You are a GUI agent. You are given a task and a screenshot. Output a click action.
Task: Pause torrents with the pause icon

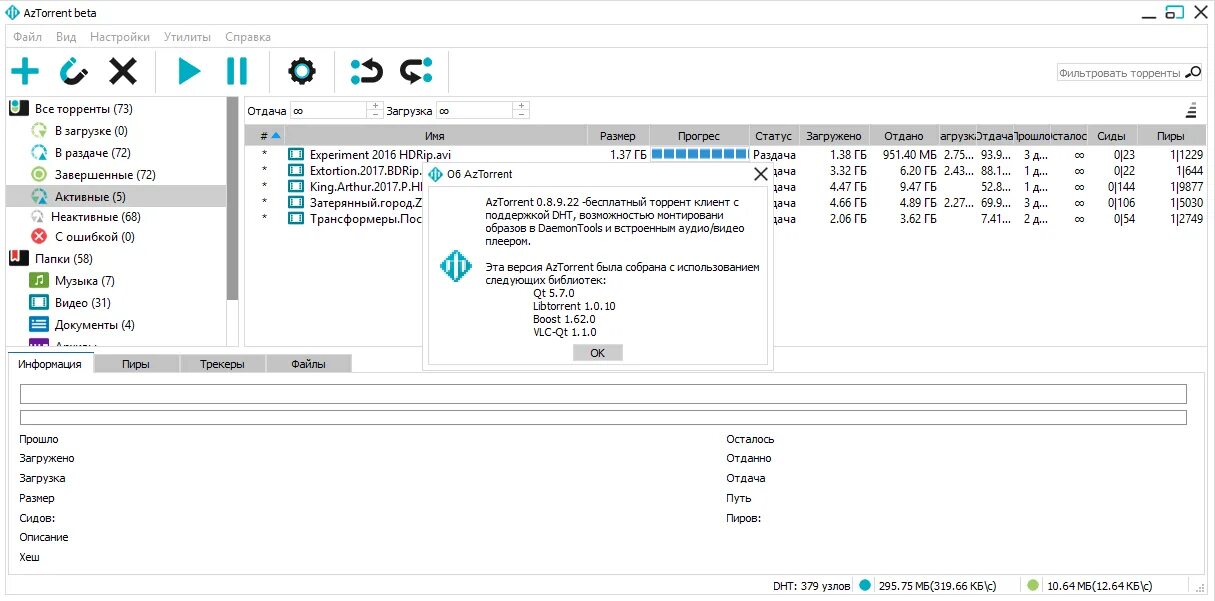(x=237, y=71)
